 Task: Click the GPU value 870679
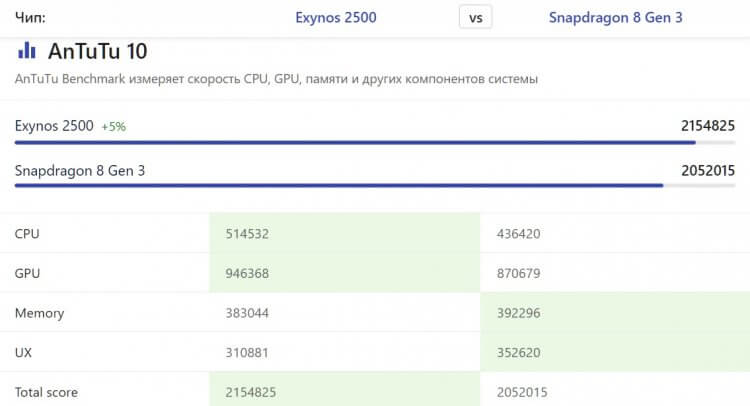518,274
